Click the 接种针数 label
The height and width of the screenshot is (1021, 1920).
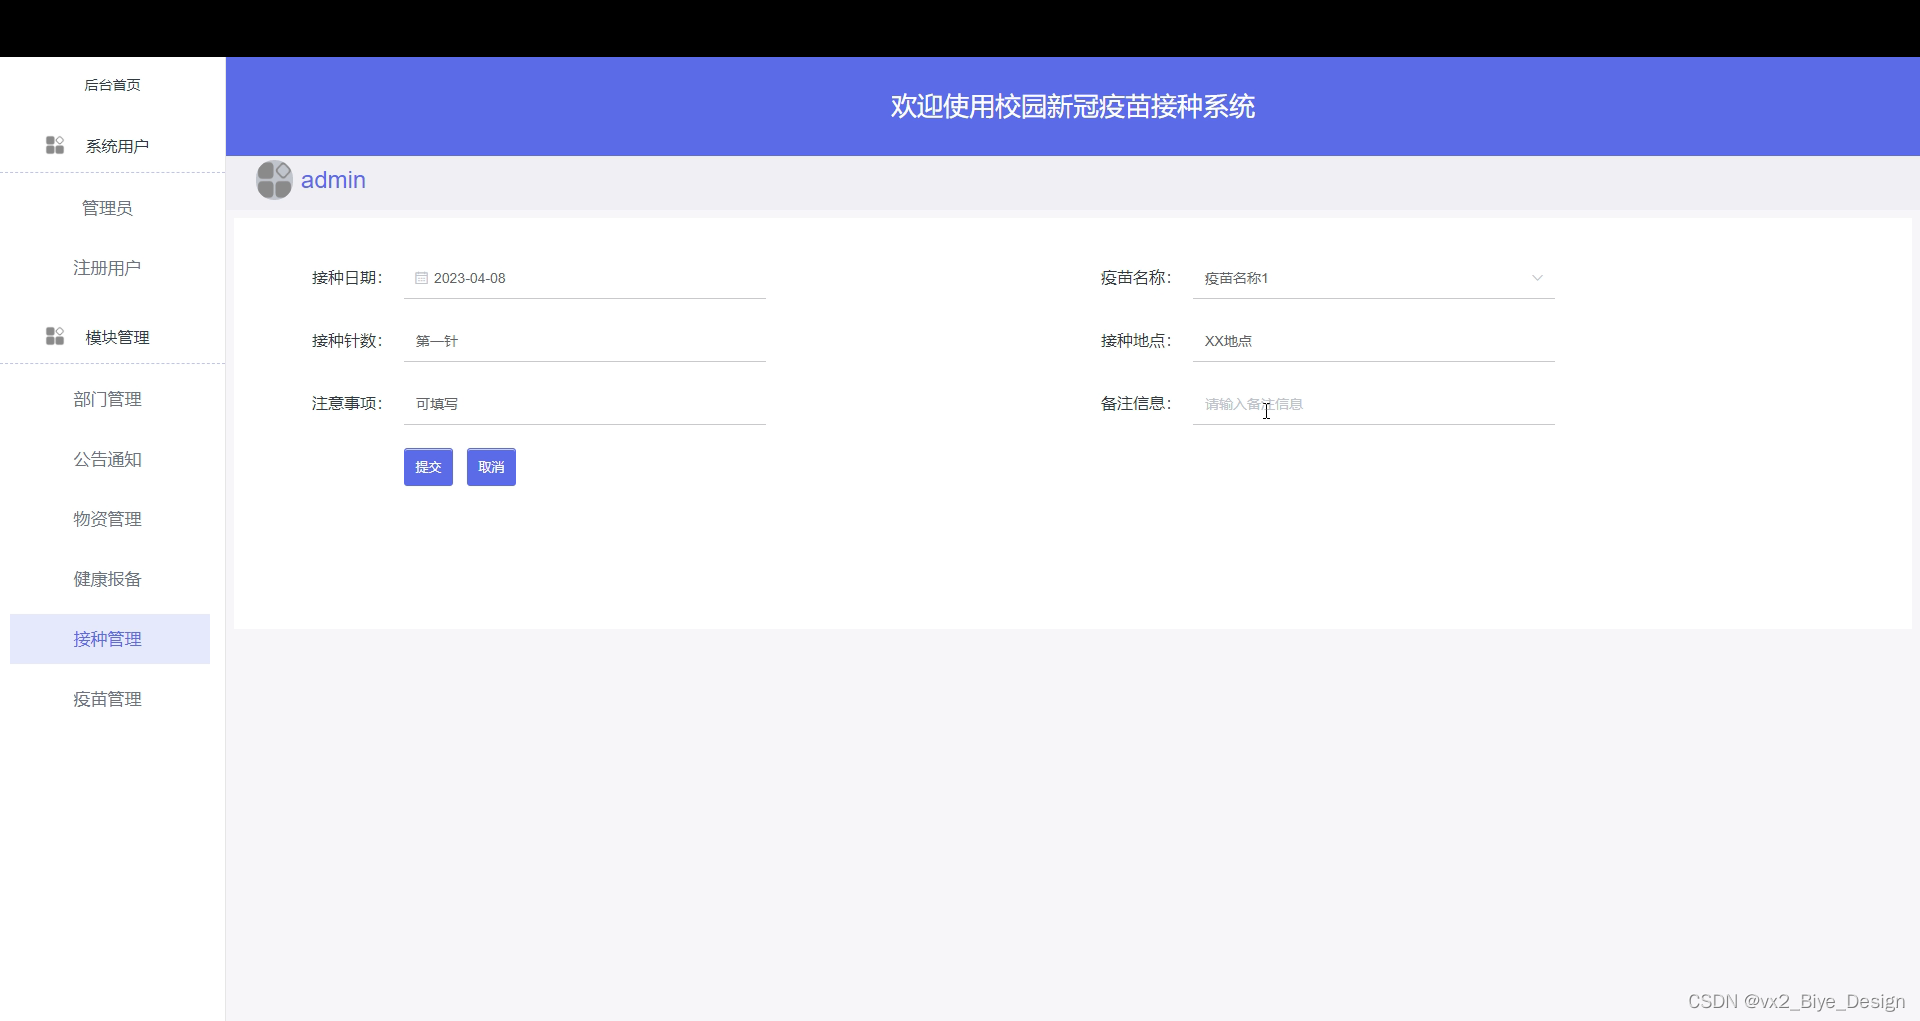[347, 341]
